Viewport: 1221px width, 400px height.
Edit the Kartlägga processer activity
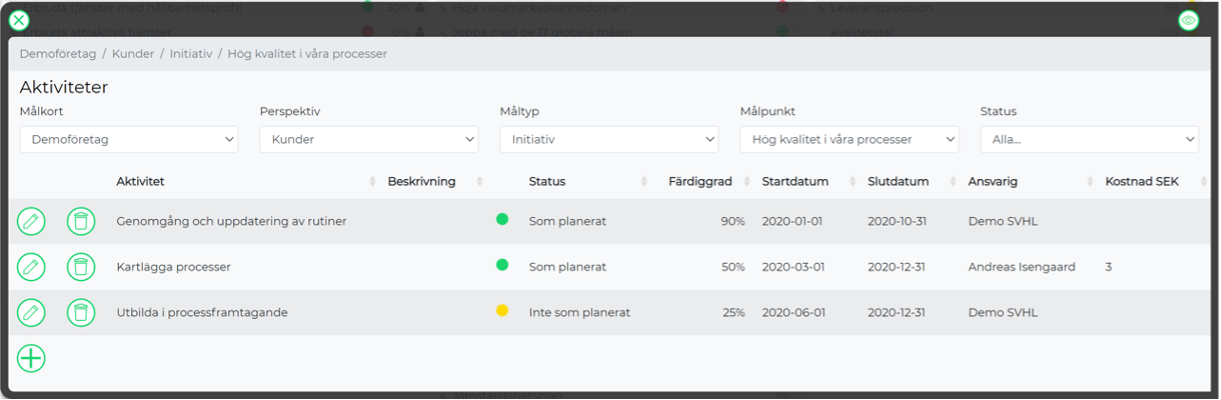(32, 267)
